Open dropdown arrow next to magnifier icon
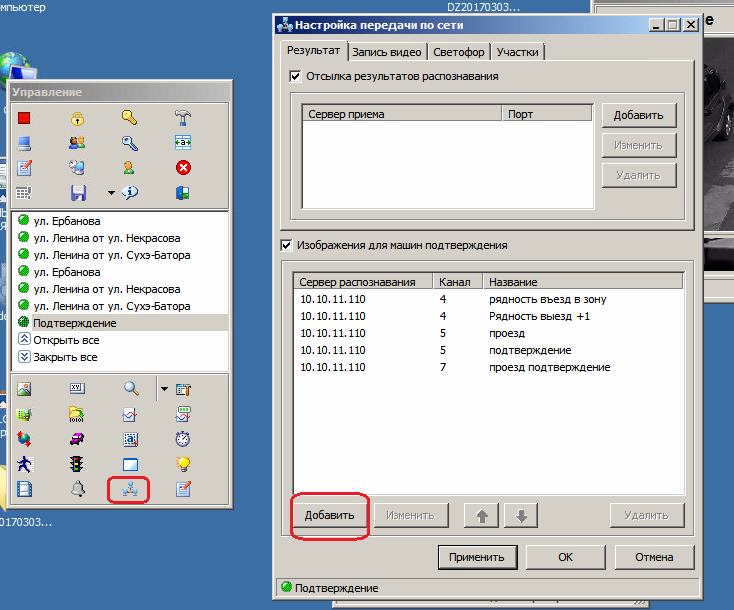 tap(164, 389)
